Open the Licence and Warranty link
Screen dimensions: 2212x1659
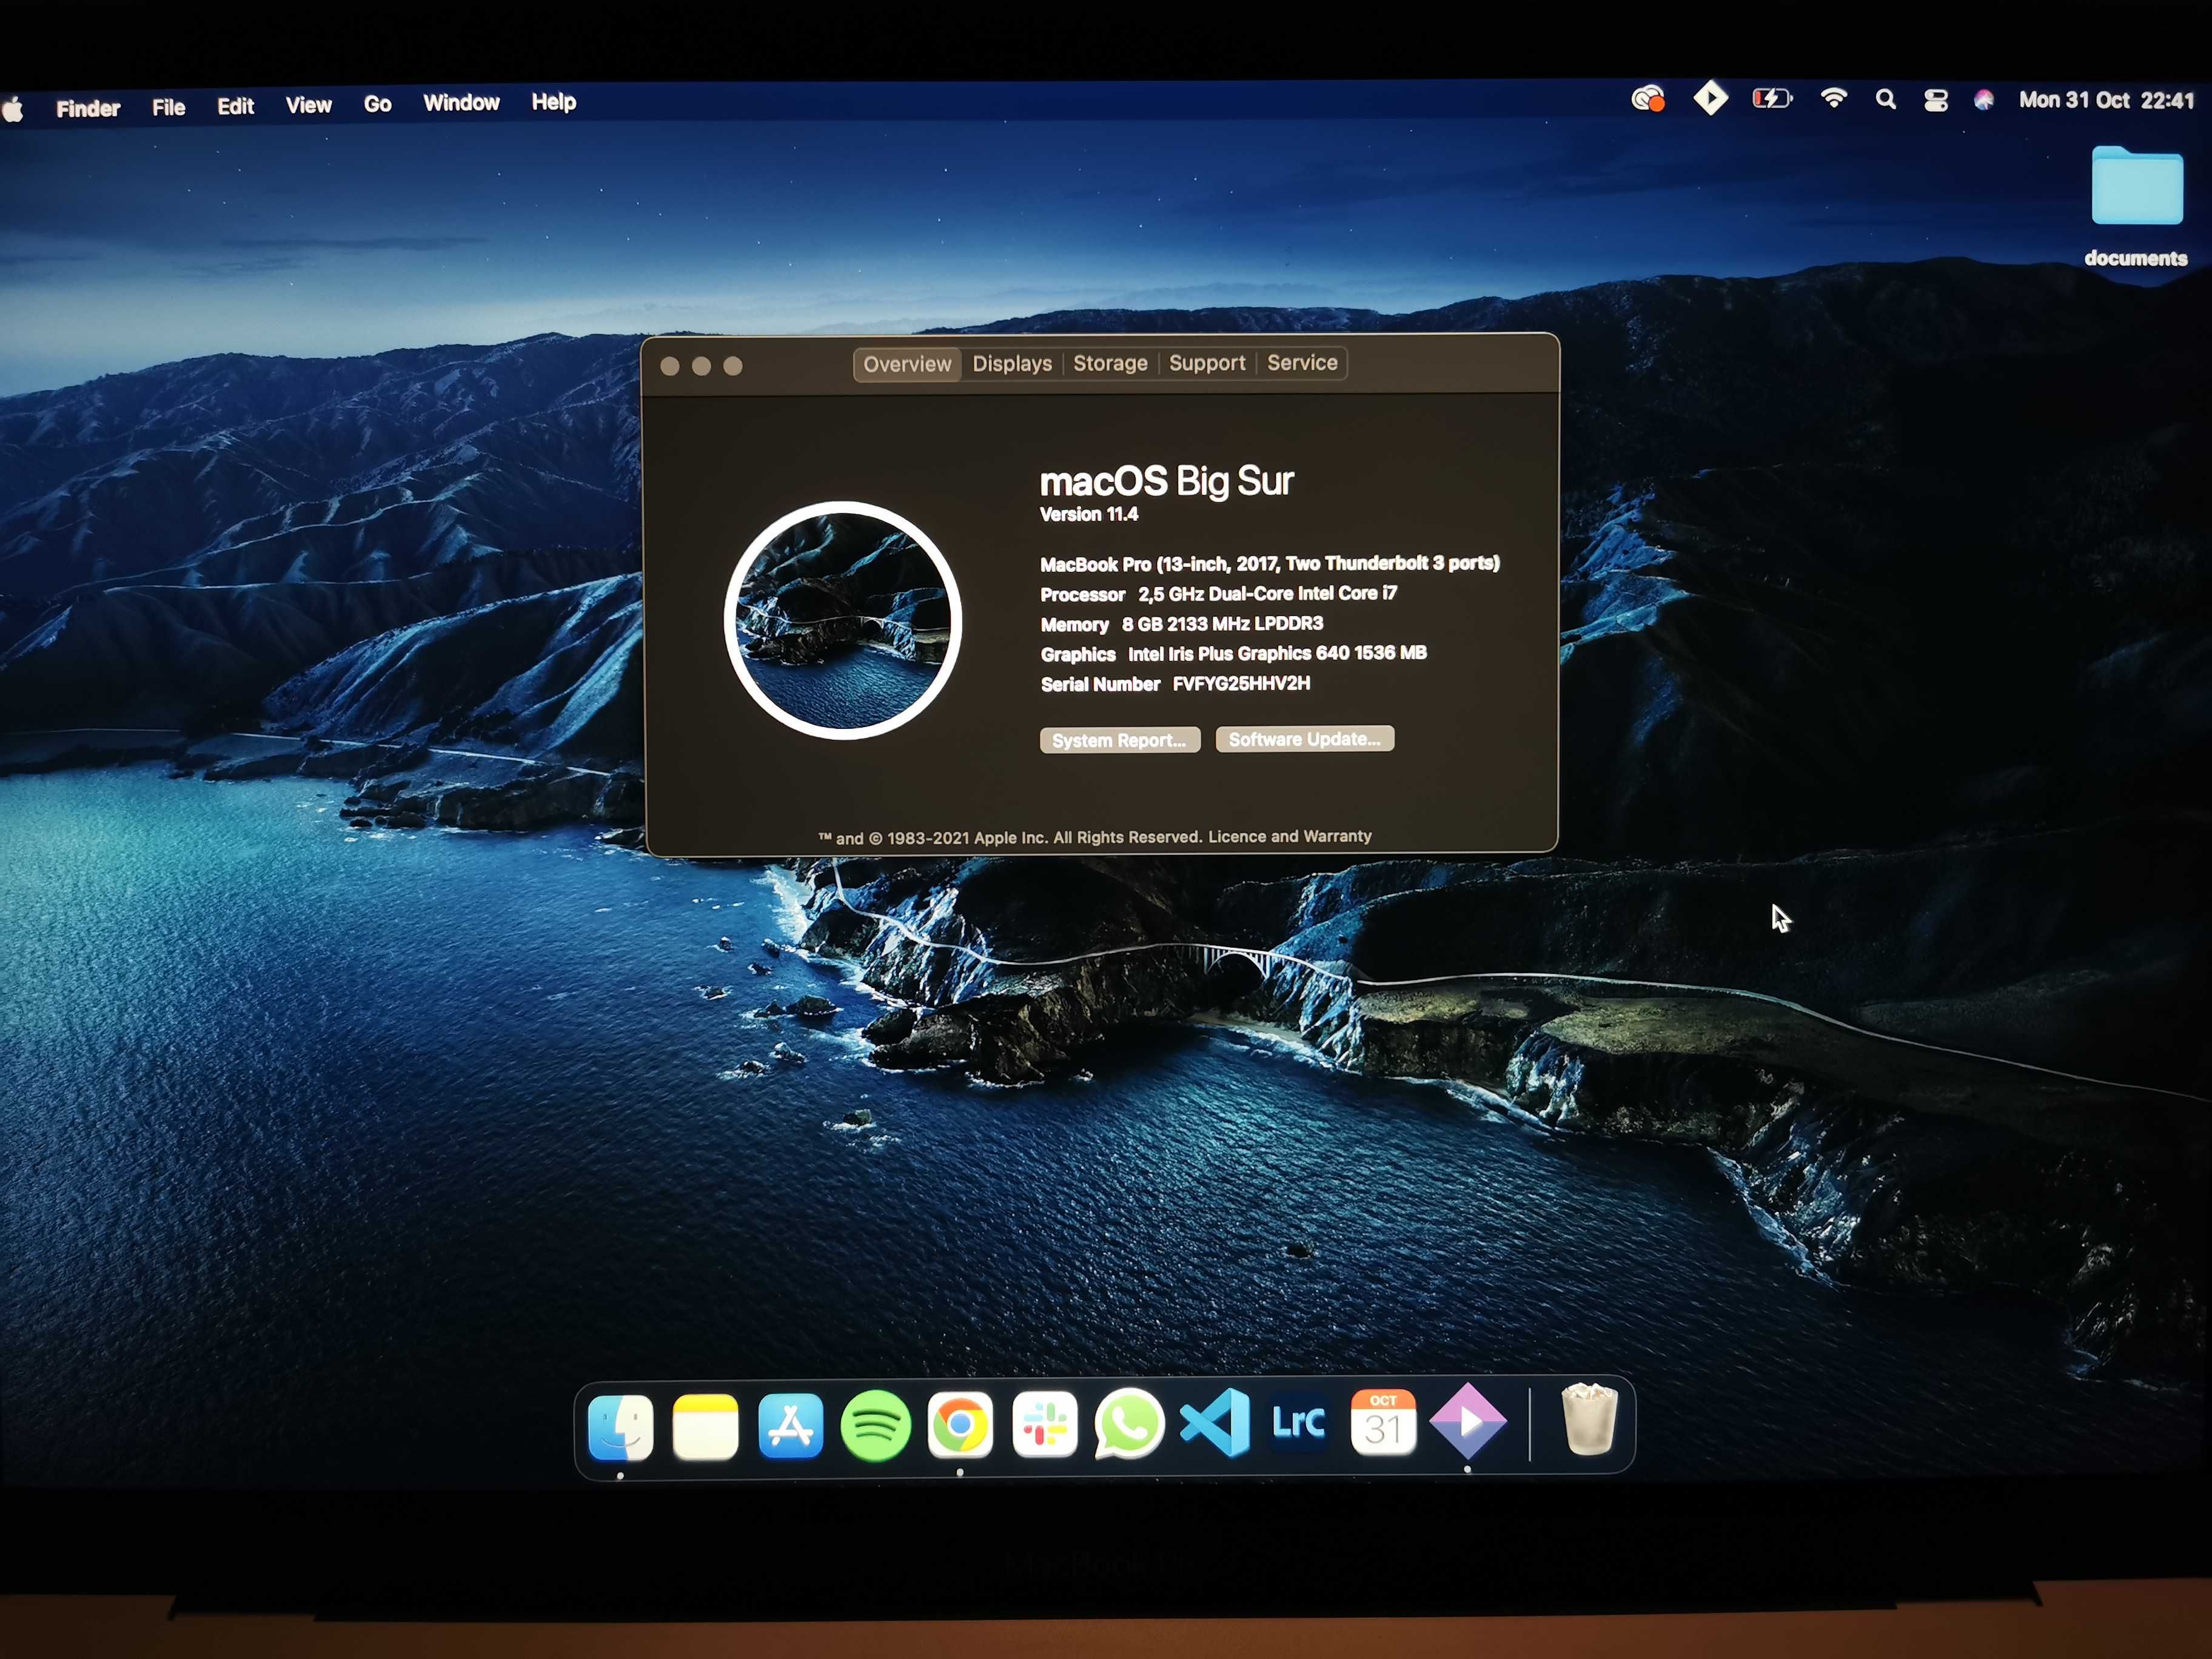tap(1290, 836)
